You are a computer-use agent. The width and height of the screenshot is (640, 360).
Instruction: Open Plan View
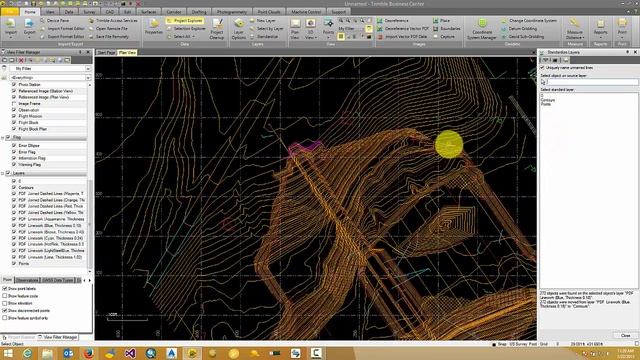coord(295,29)
